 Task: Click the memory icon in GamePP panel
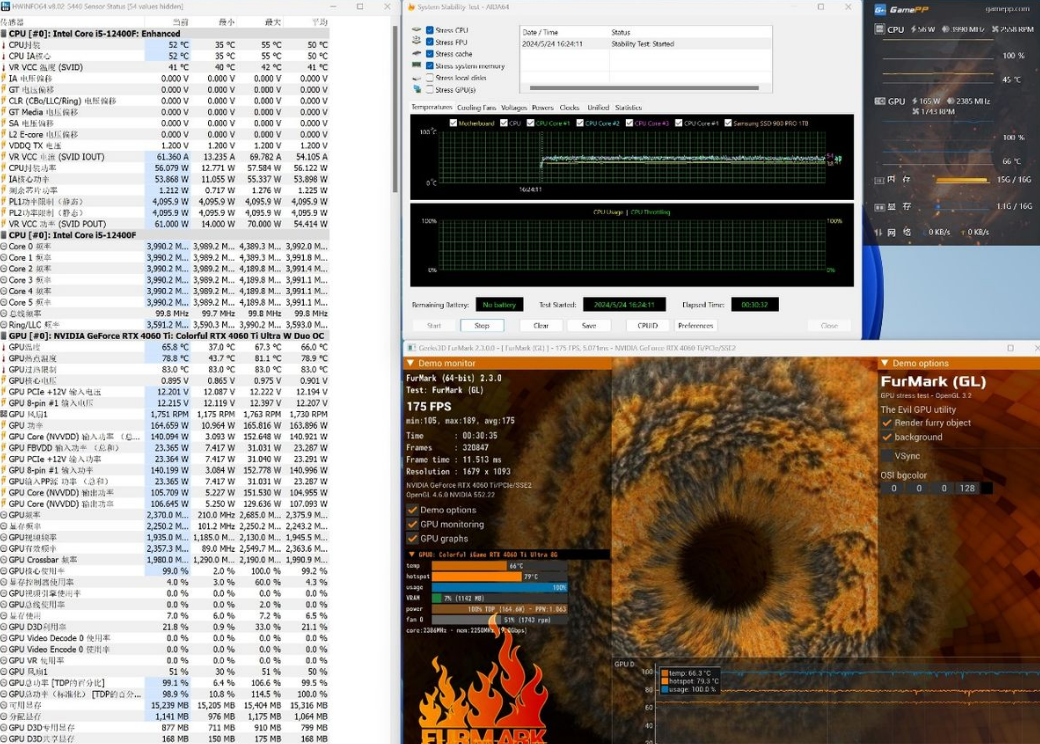(x=879, y=180)
